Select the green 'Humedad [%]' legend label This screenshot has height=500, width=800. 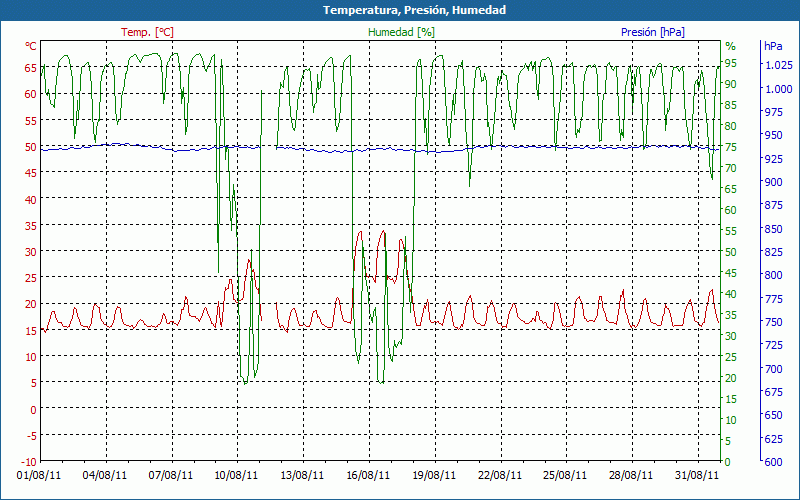point(402,32)
